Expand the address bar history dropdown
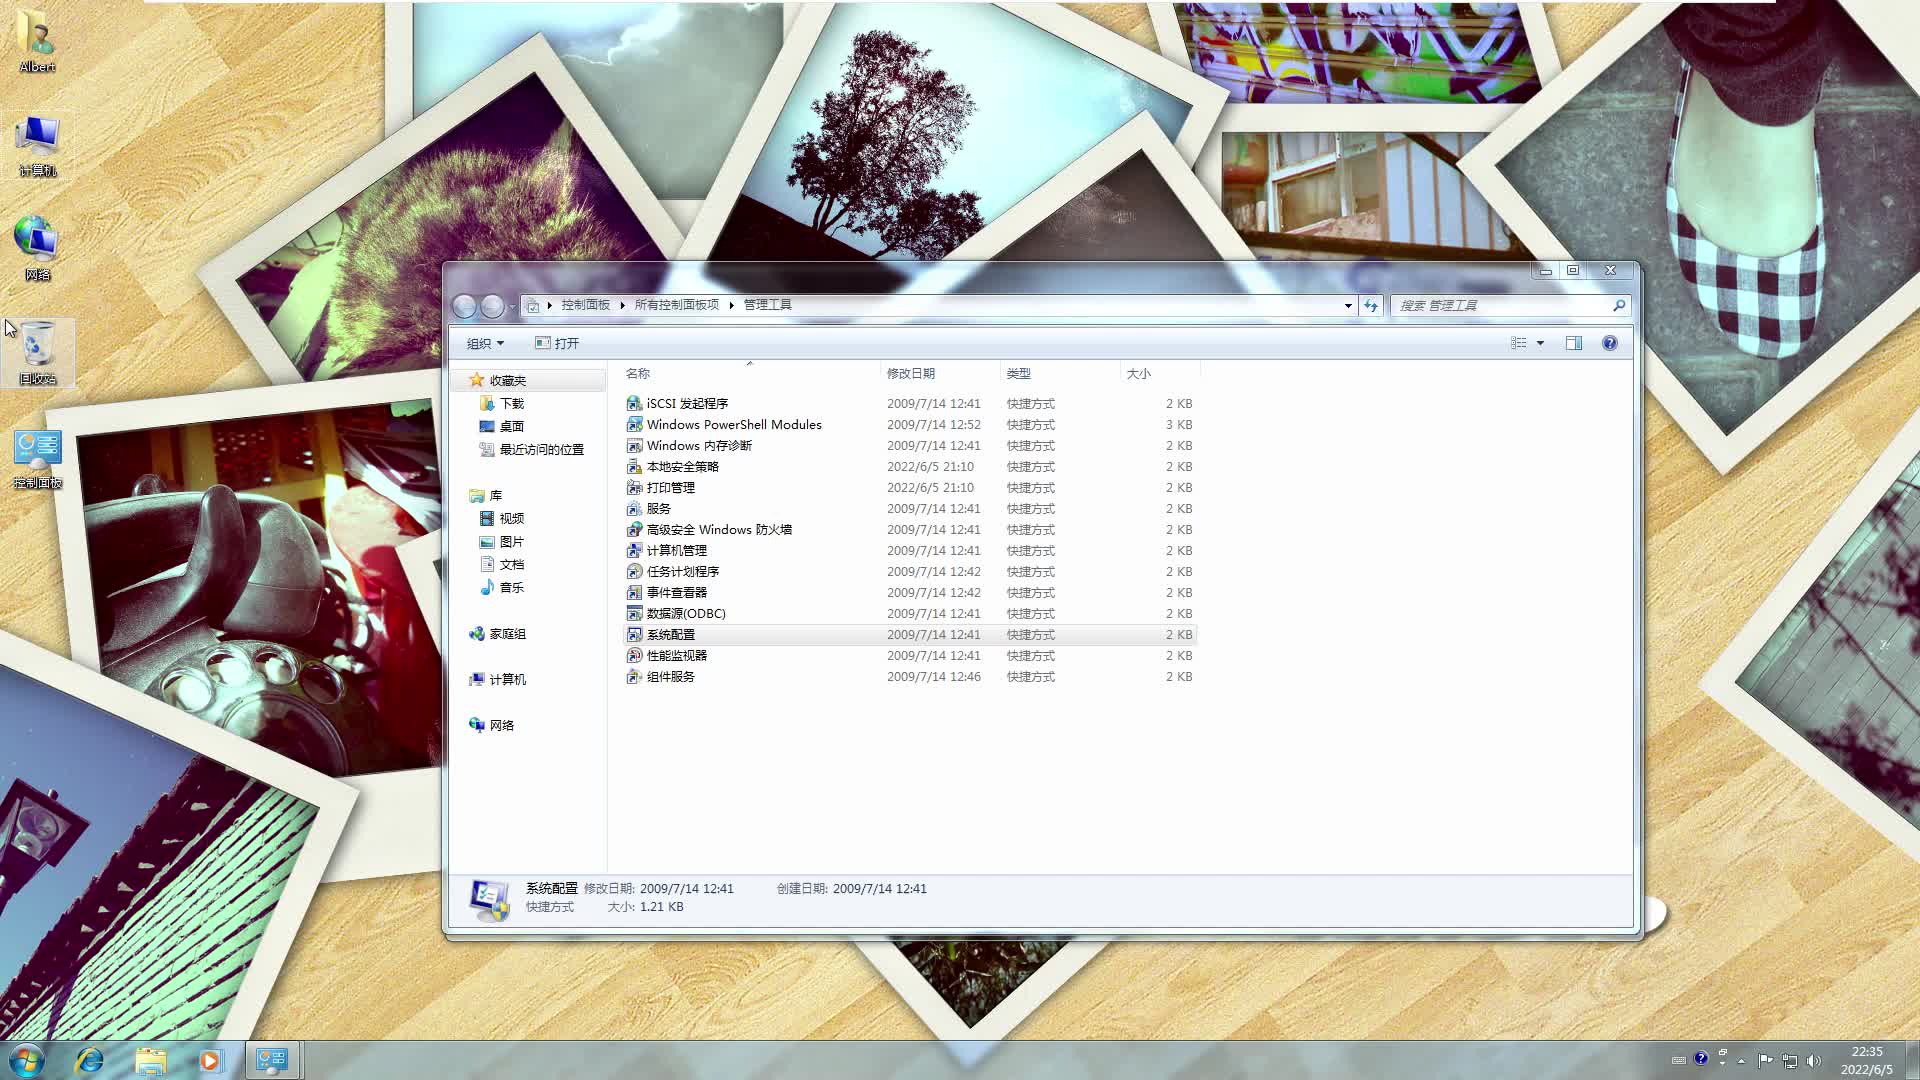Screen dimensions: 1920x1080 tap(1347, 305)
